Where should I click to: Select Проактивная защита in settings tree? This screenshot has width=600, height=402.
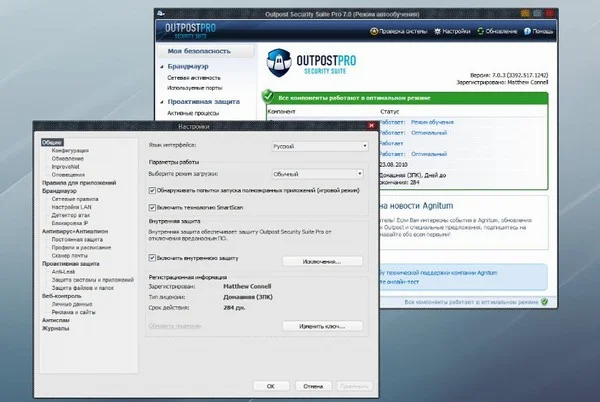[x=70, y=264]
